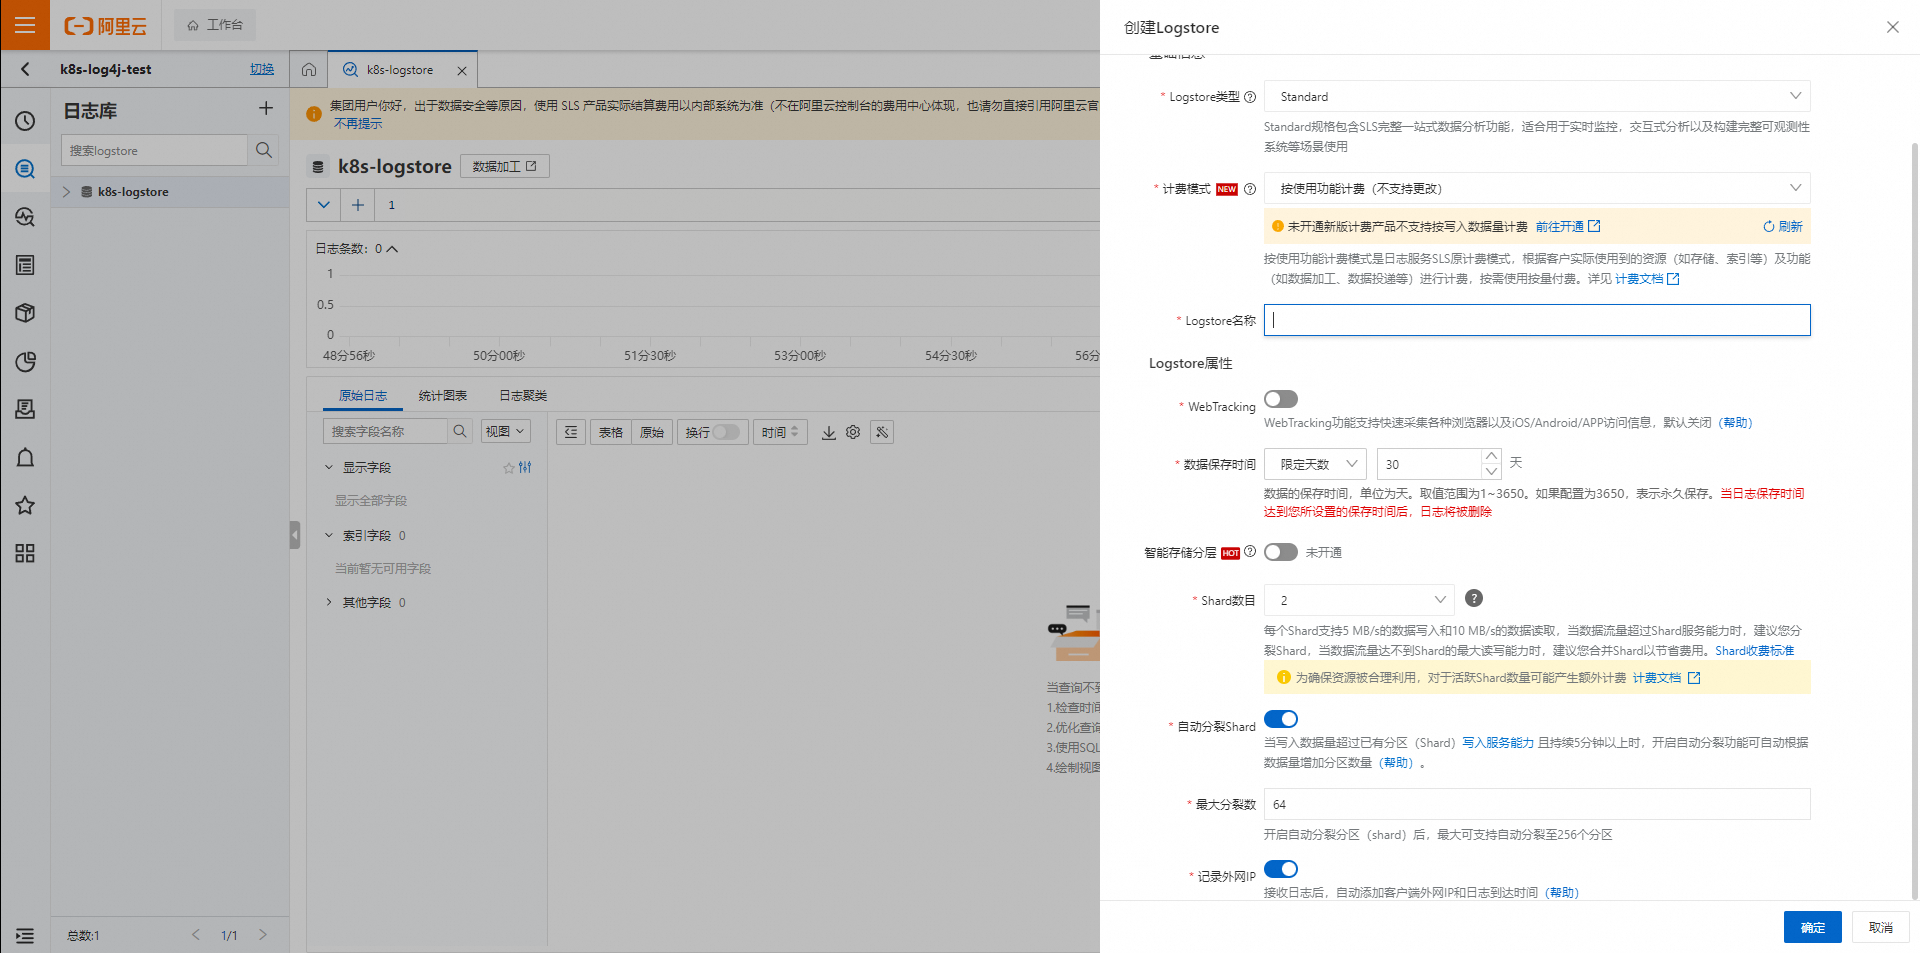Collapse the 显示字段 section
Screen dimensions: 1920x953
(329, 467)
